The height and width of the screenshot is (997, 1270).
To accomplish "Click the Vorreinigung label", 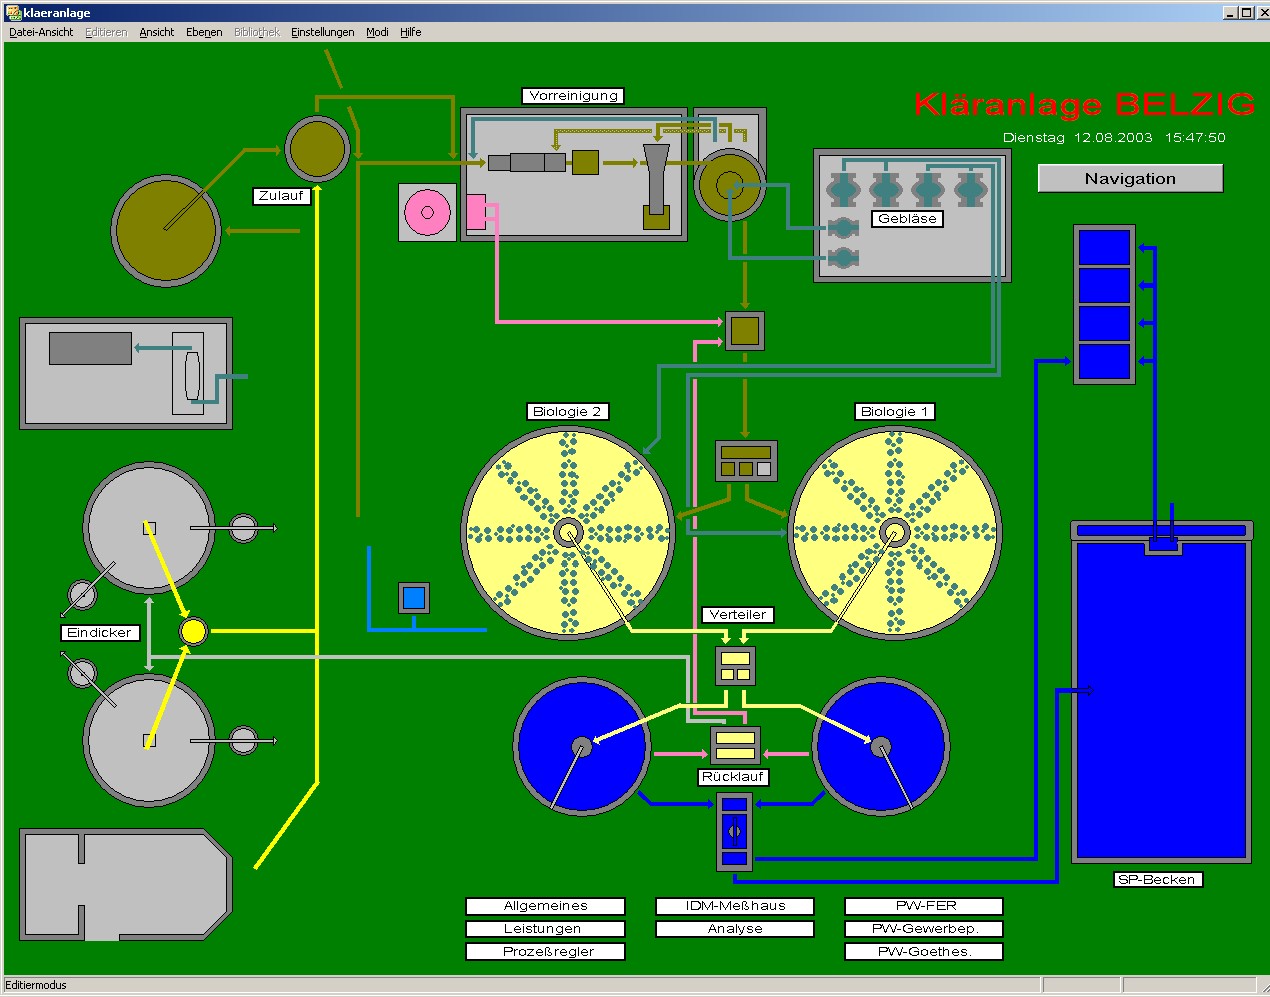I will click(x=573, y=96).
